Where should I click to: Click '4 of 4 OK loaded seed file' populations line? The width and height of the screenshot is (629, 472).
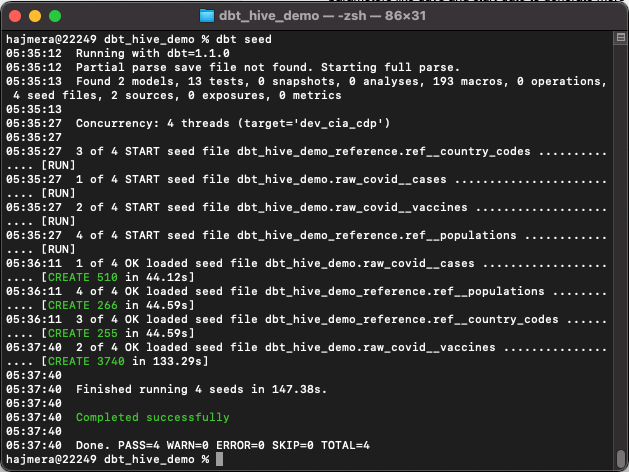click(x=341, y=292)
